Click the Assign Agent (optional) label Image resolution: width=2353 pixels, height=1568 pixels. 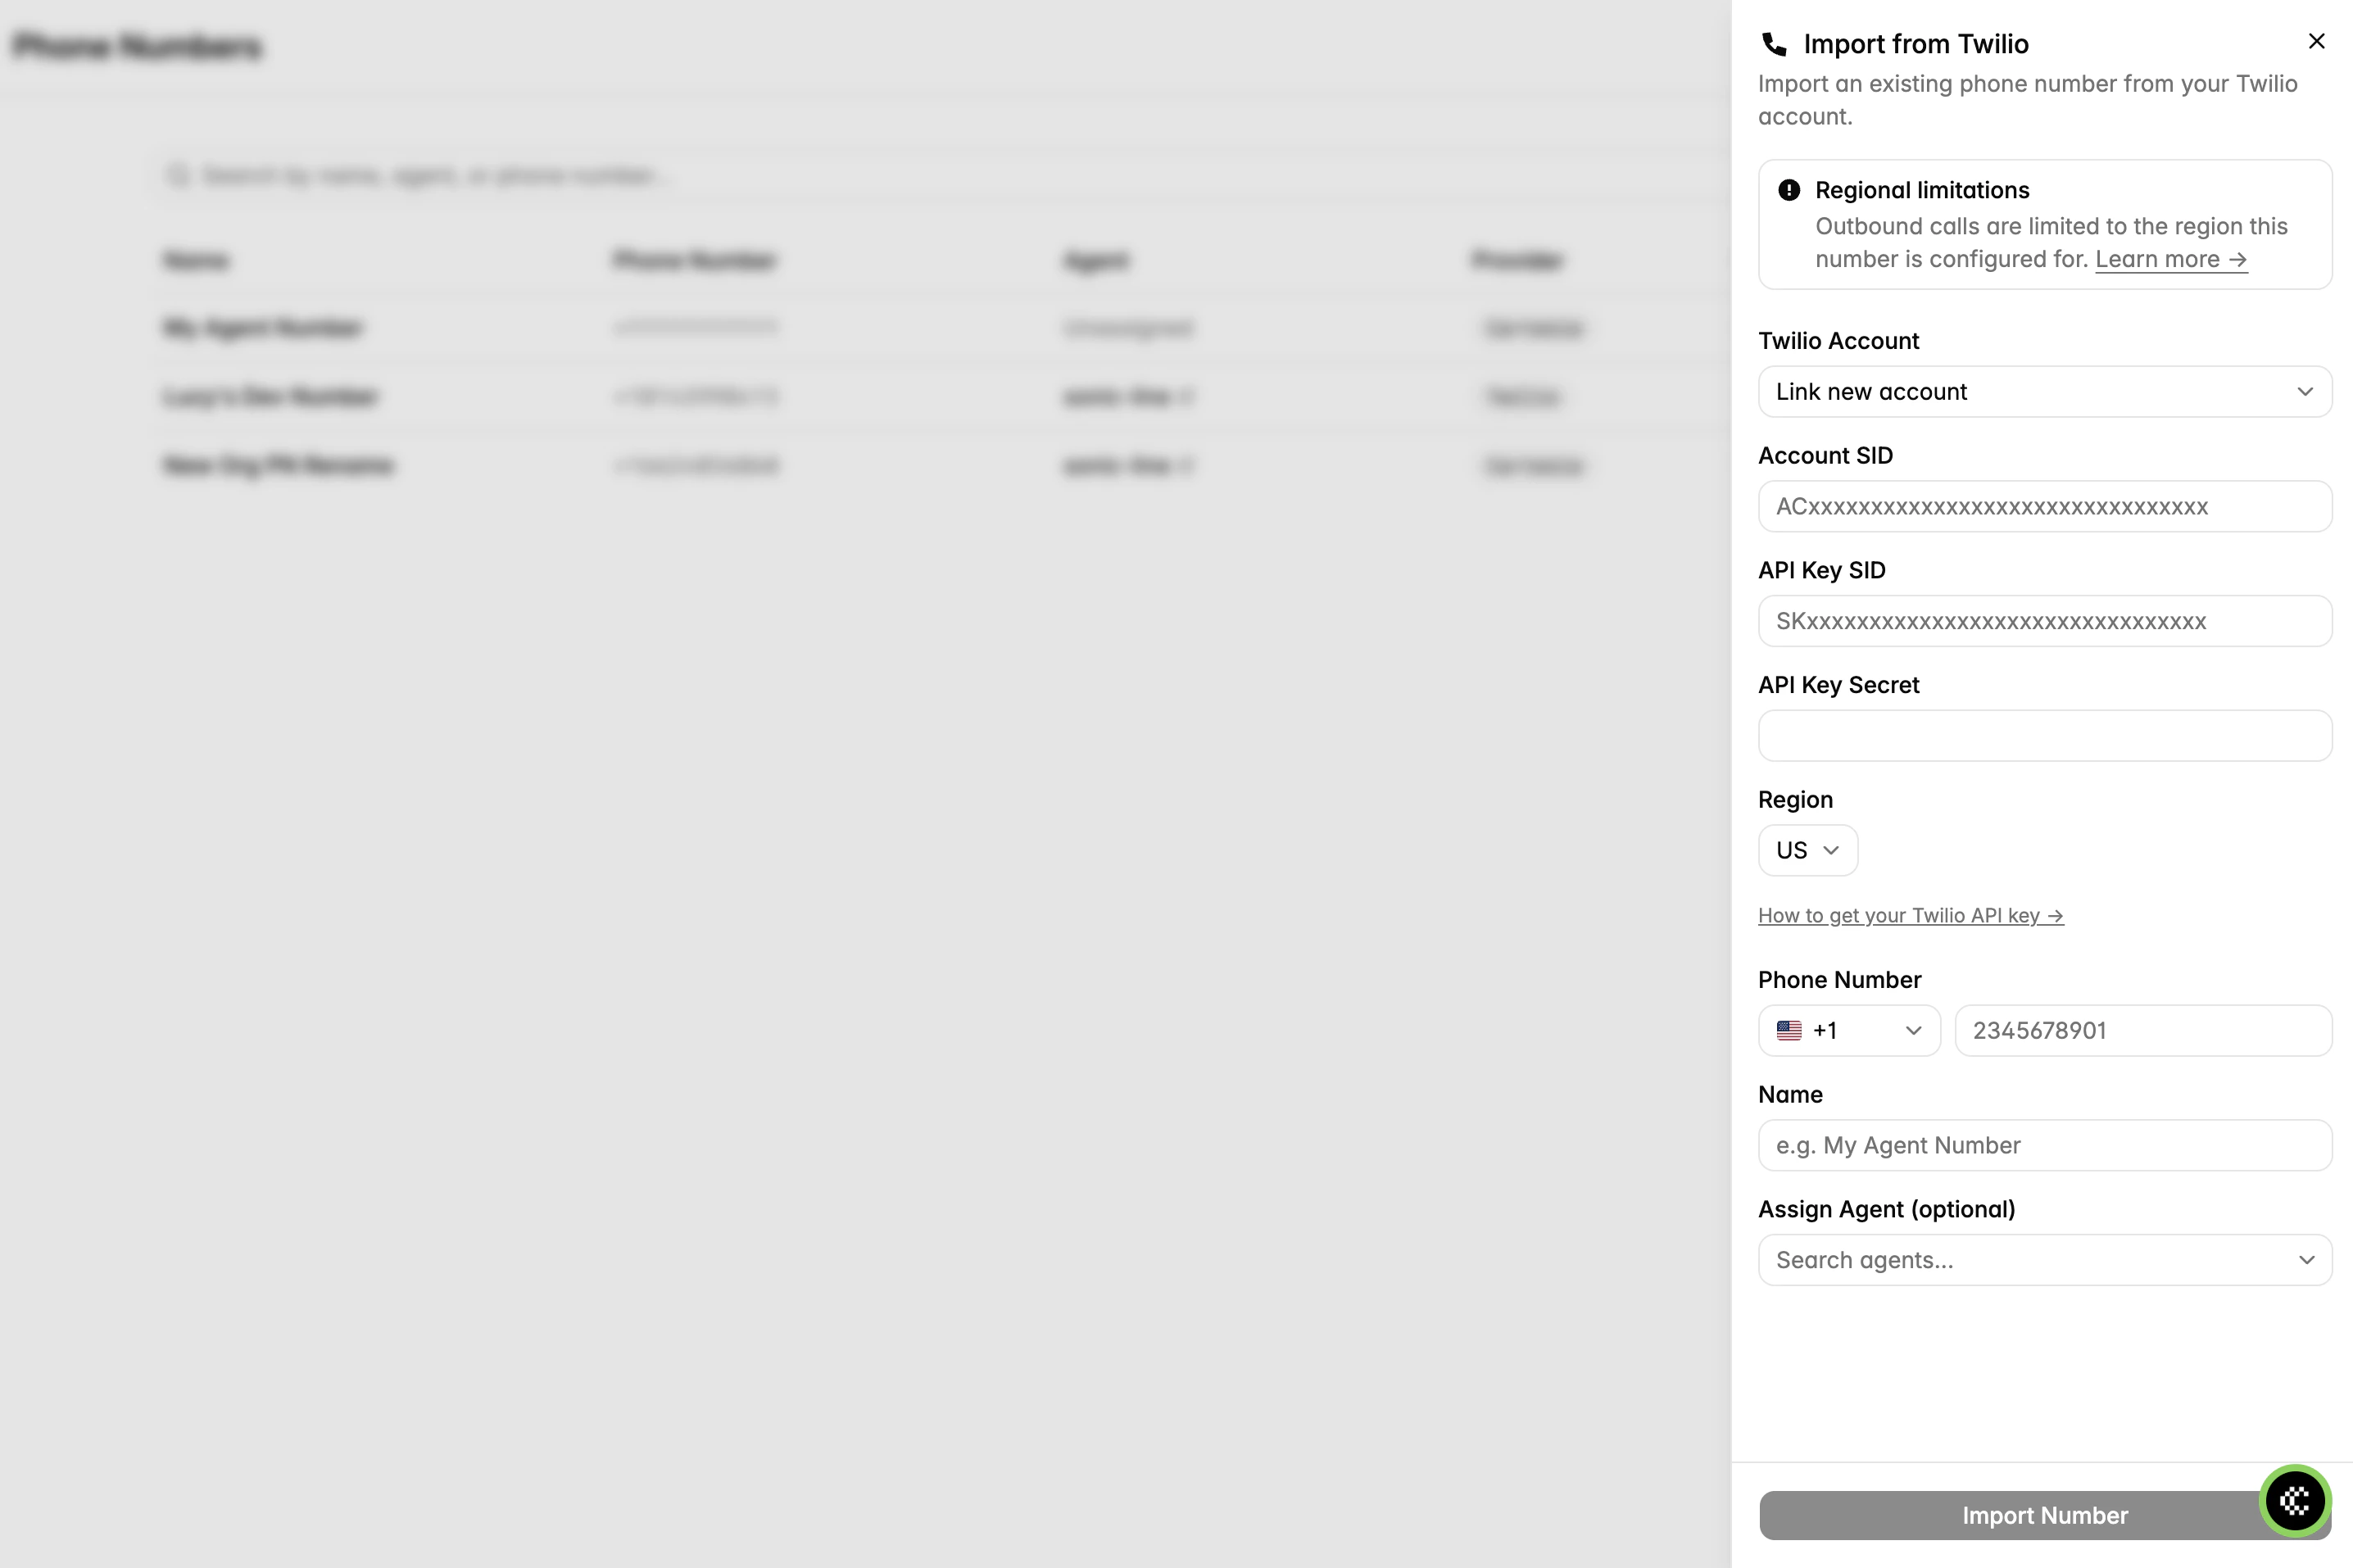point(1886,1209)
